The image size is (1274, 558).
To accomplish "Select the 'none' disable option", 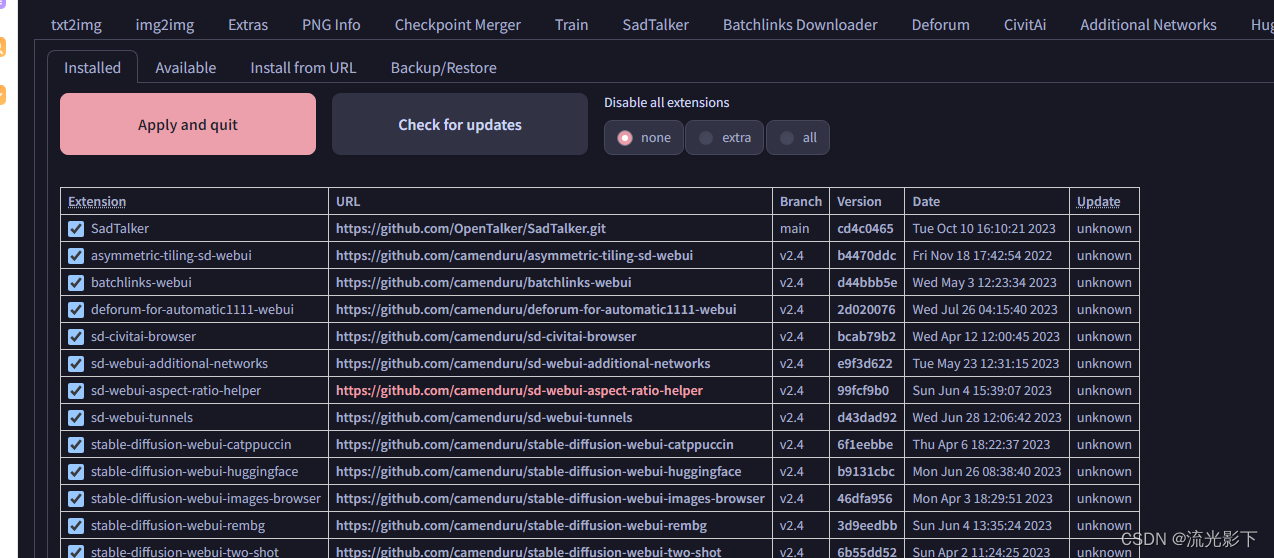I will pos(644,138).
